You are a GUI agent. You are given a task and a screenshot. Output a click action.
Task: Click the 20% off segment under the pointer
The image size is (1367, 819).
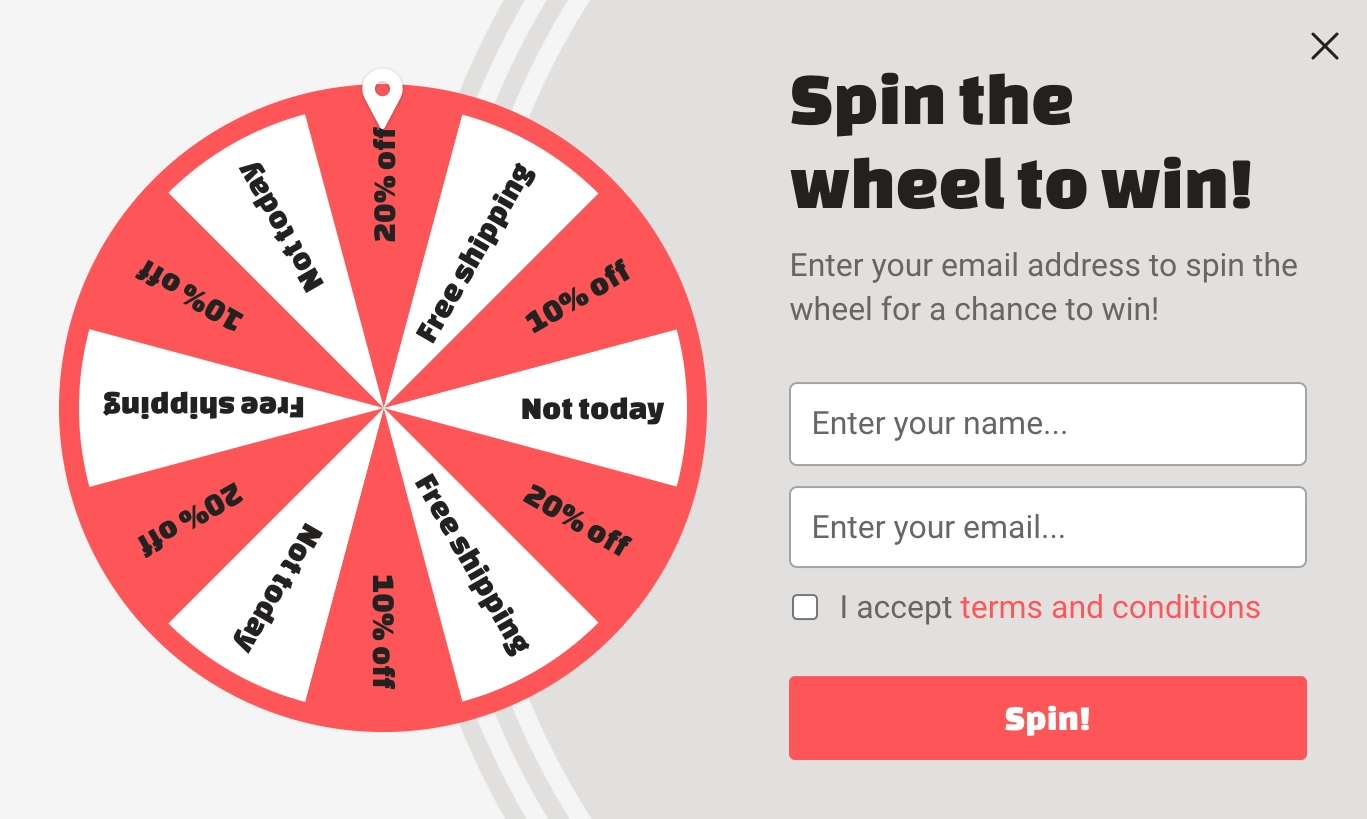coord(384,185)
